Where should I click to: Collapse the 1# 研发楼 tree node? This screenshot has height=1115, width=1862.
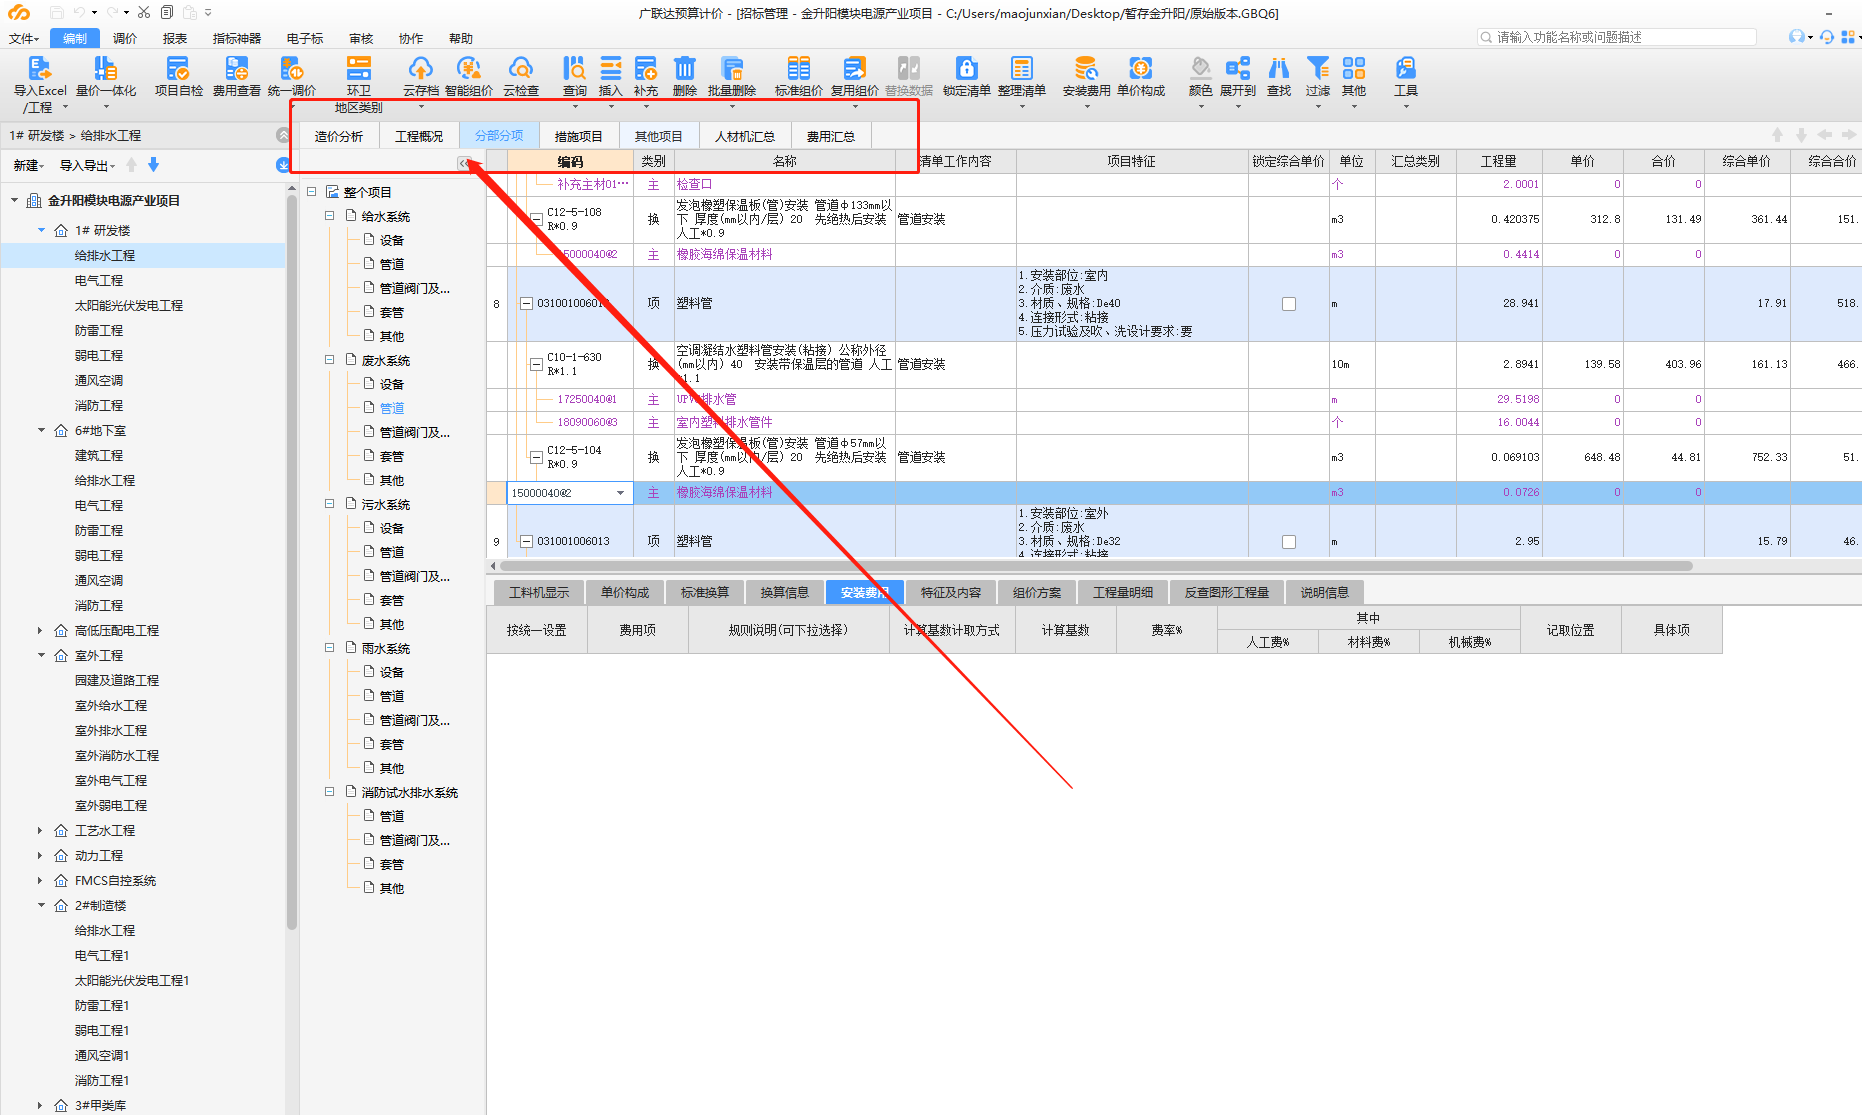pyautogui.click(x=42, y=230)
